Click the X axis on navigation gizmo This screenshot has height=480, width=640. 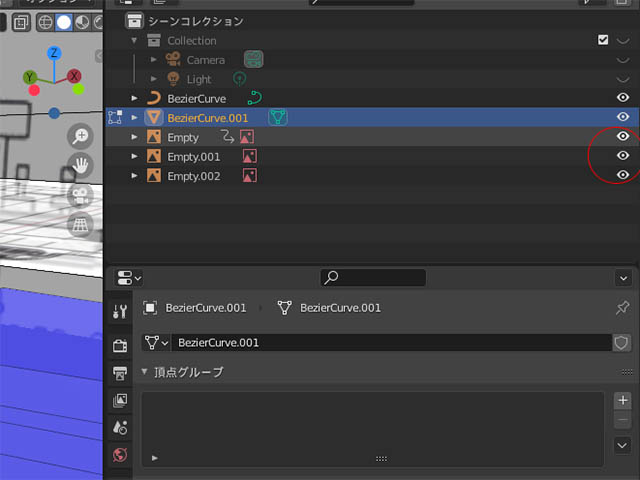[x=74, y=76]
